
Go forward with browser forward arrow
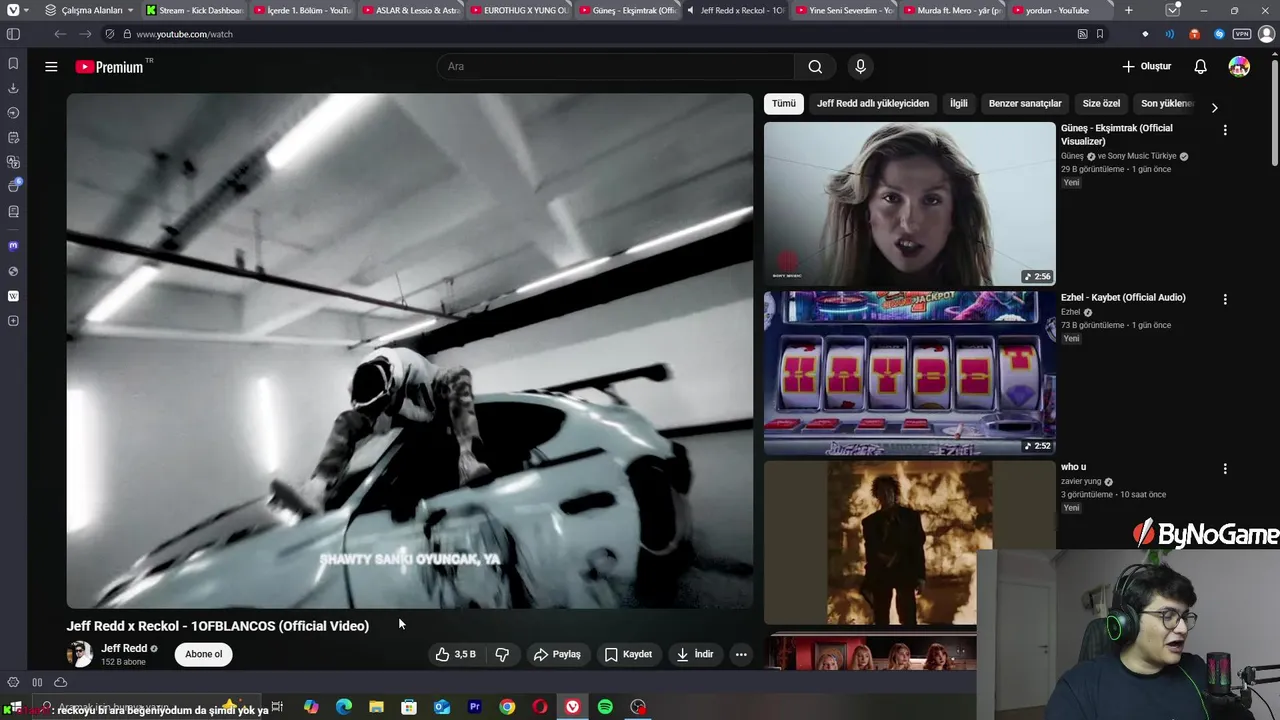click(x=85, y=34)
